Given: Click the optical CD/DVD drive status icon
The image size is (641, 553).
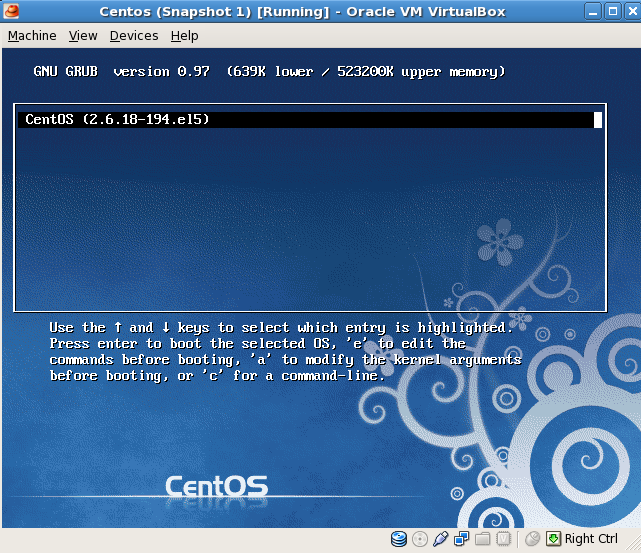Looking at the screenshot, I should point(420,539).
